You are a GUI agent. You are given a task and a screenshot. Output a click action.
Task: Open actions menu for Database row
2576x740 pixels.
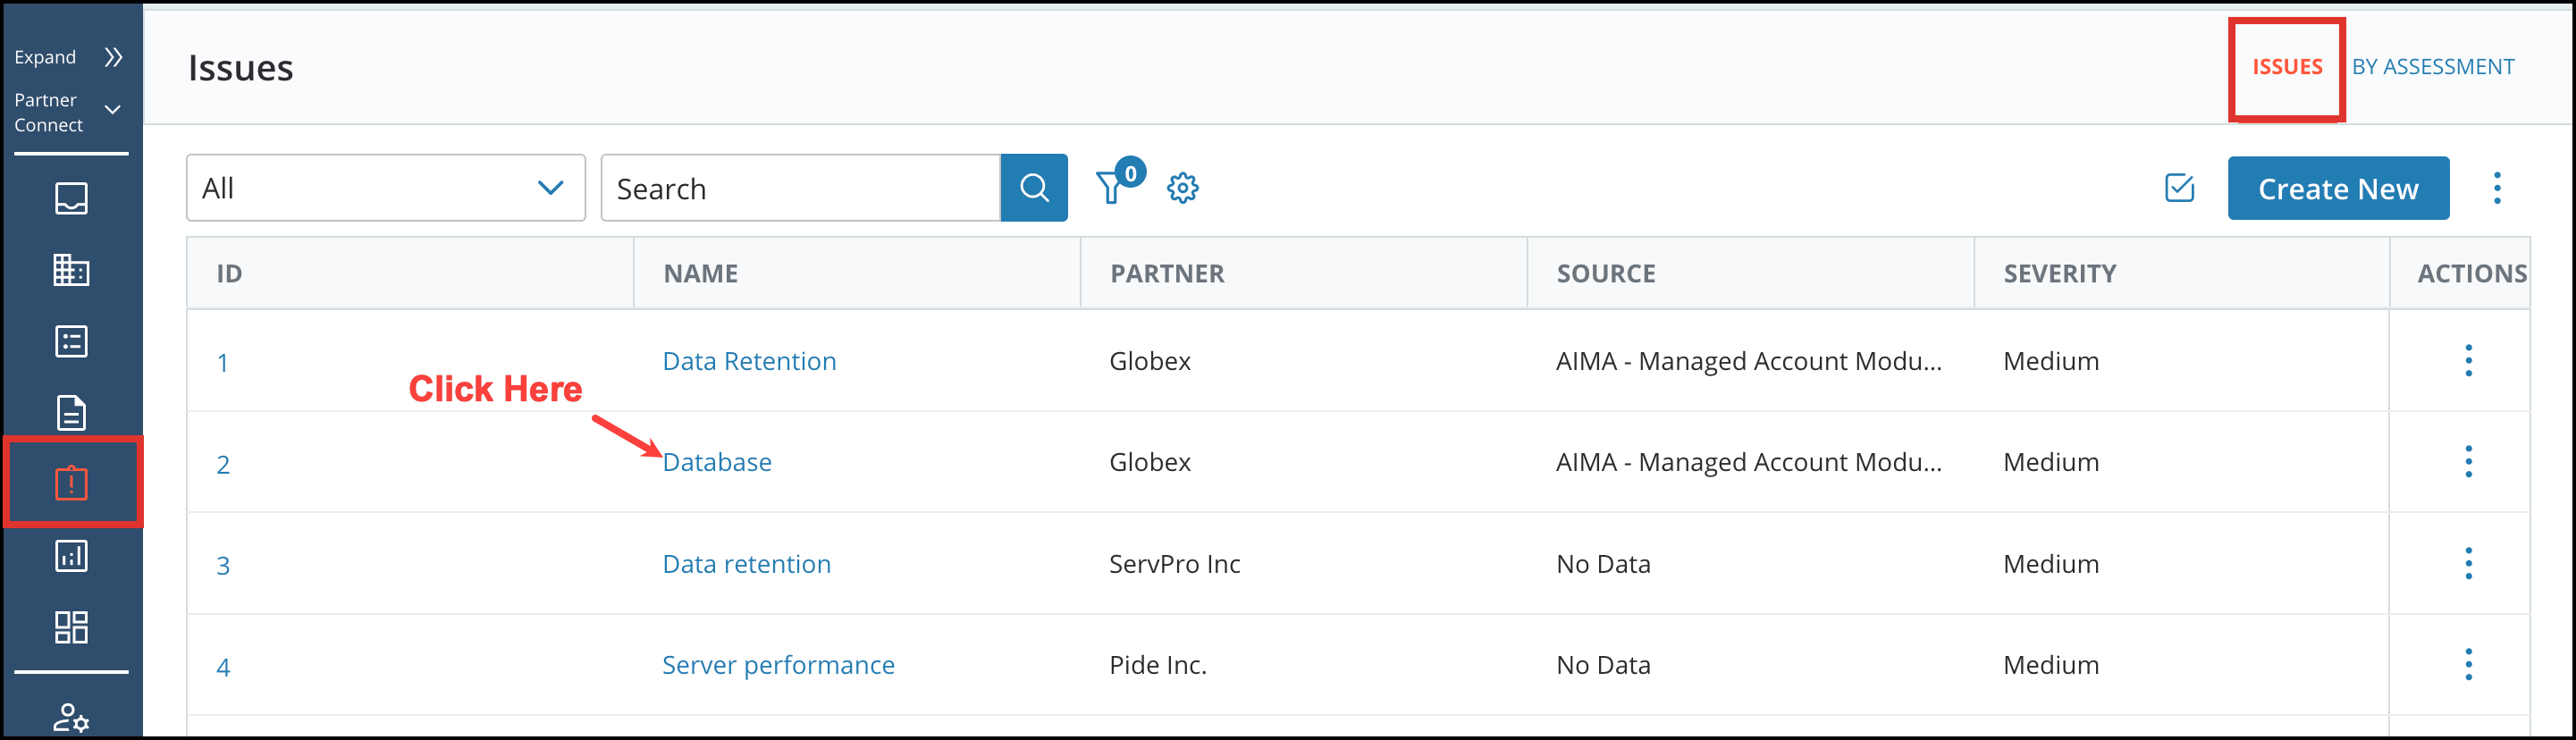pyautogui.click(x=2468, y=461)
